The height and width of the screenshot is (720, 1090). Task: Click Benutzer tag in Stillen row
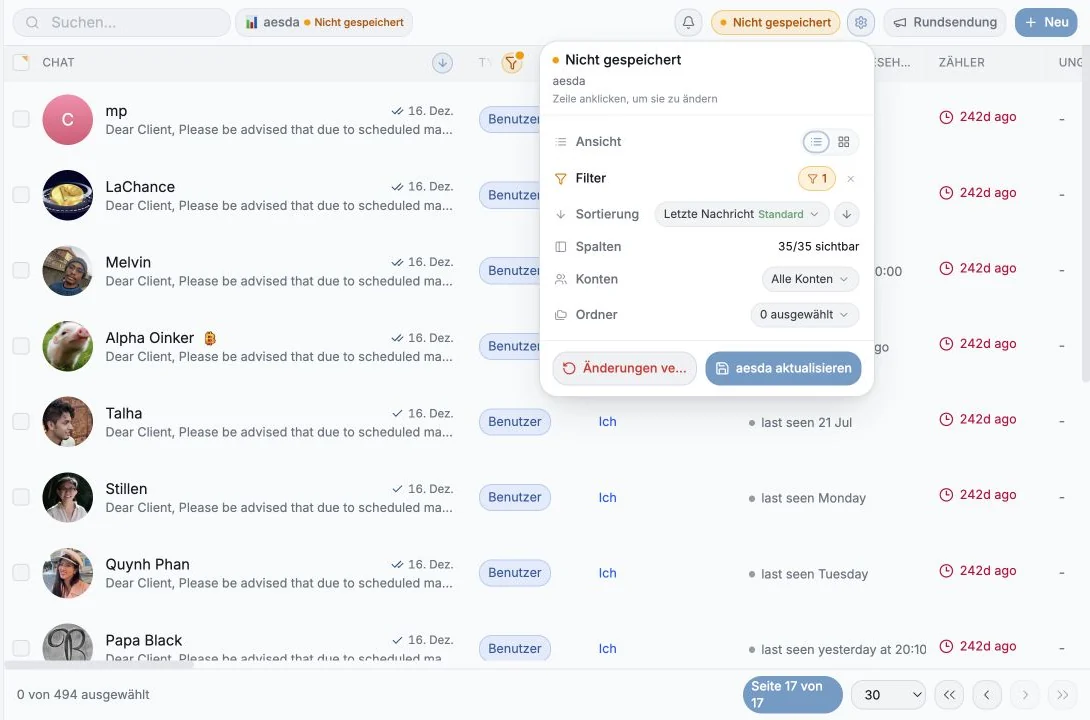coord(514,498)
